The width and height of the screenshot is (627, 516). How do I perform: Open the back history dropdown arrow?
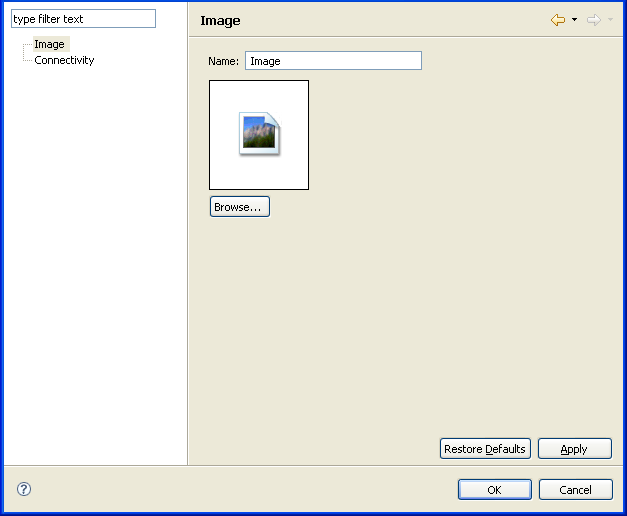coord(575,20)
